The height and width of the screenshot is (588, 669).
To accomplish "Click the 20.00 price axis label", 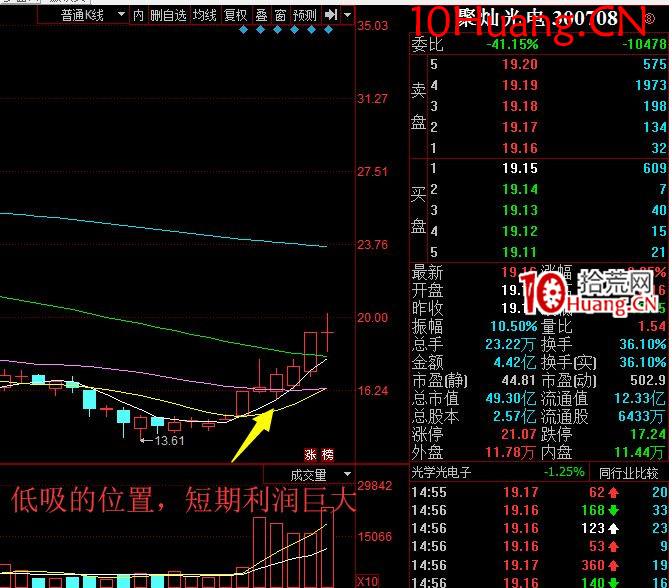I will pos(372,318).
